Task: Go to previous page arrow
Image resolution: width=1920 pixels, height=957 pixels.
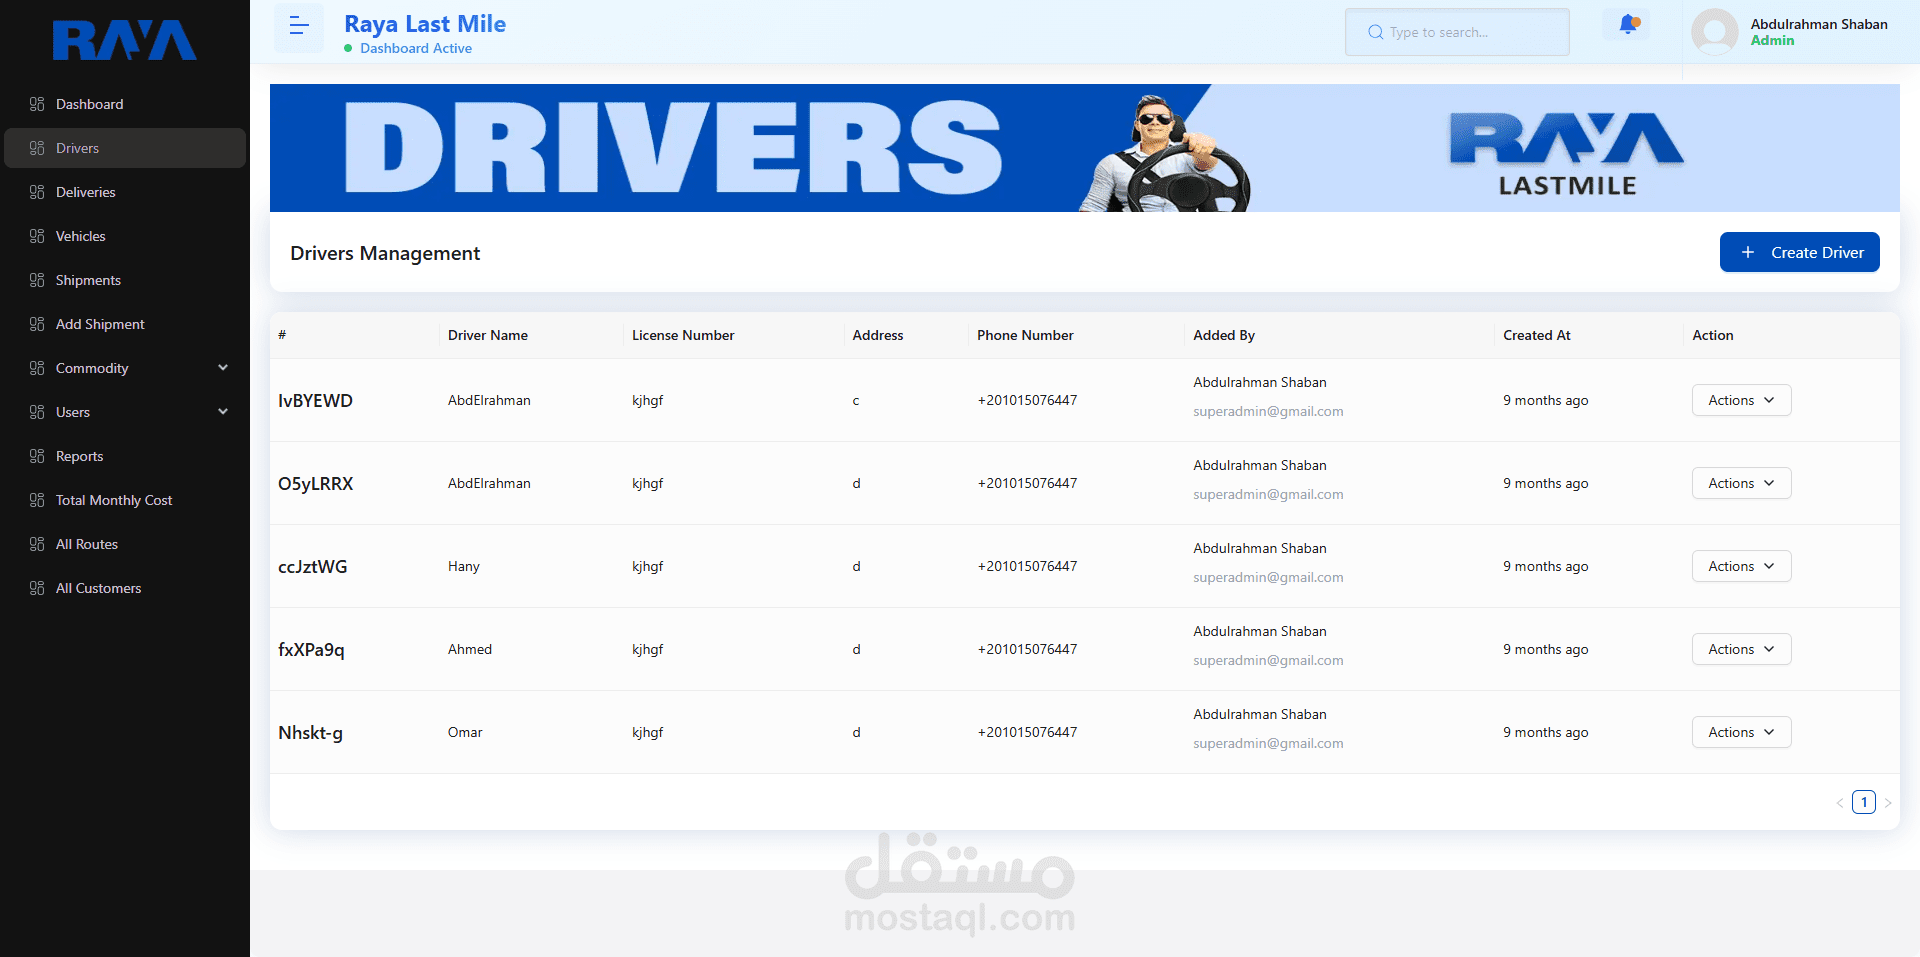Action: pos(1840,803)
